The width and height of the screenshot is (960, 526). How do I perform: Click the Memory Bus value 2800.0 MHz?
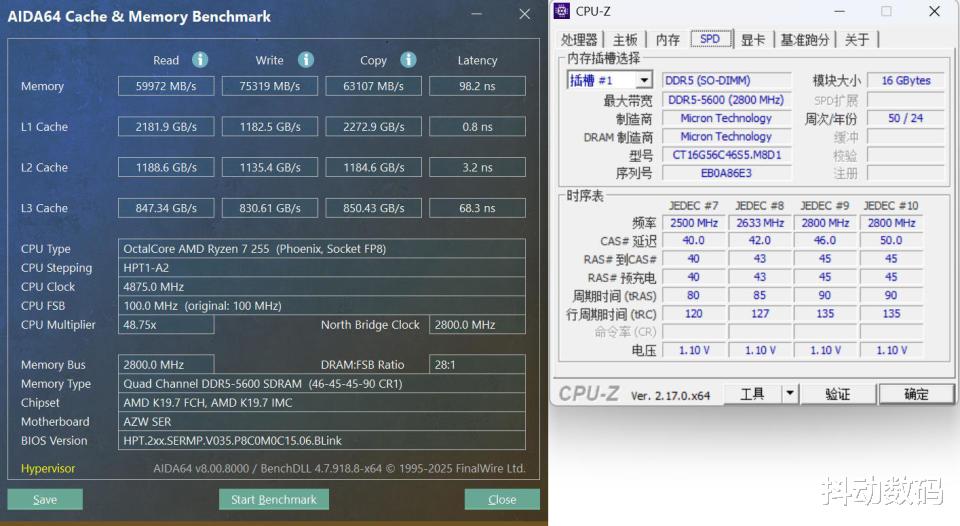[x=166, y=364]
